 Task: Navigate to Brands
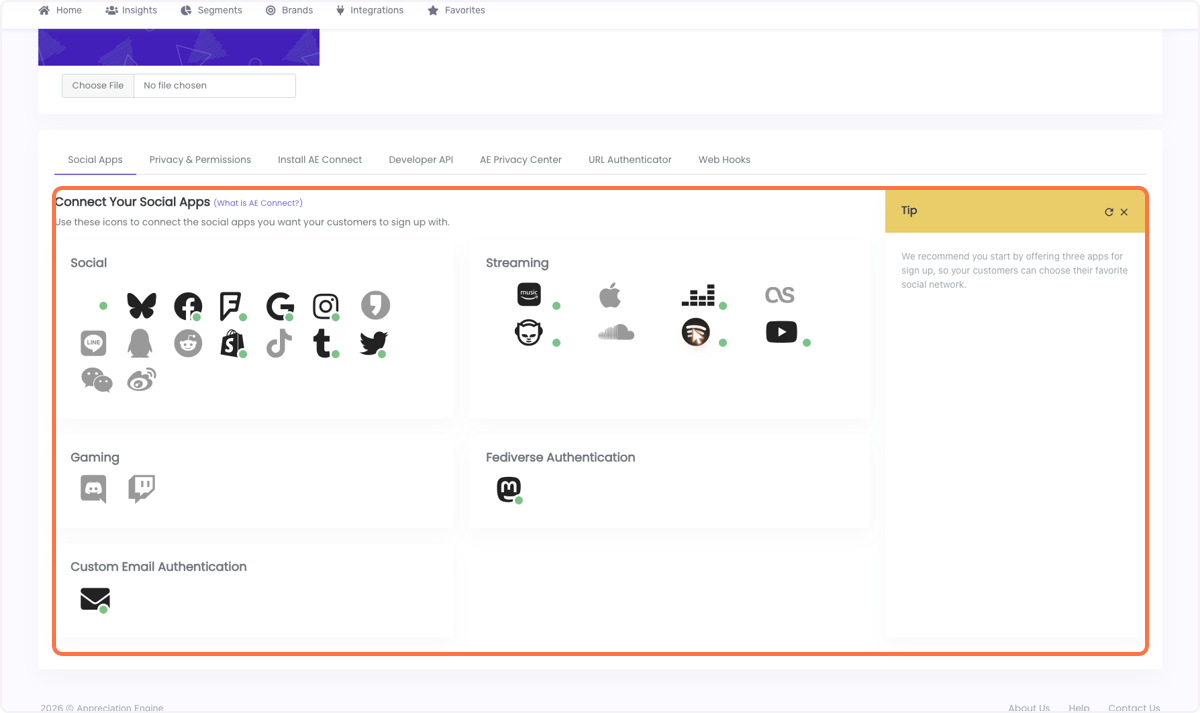(289, 10)
